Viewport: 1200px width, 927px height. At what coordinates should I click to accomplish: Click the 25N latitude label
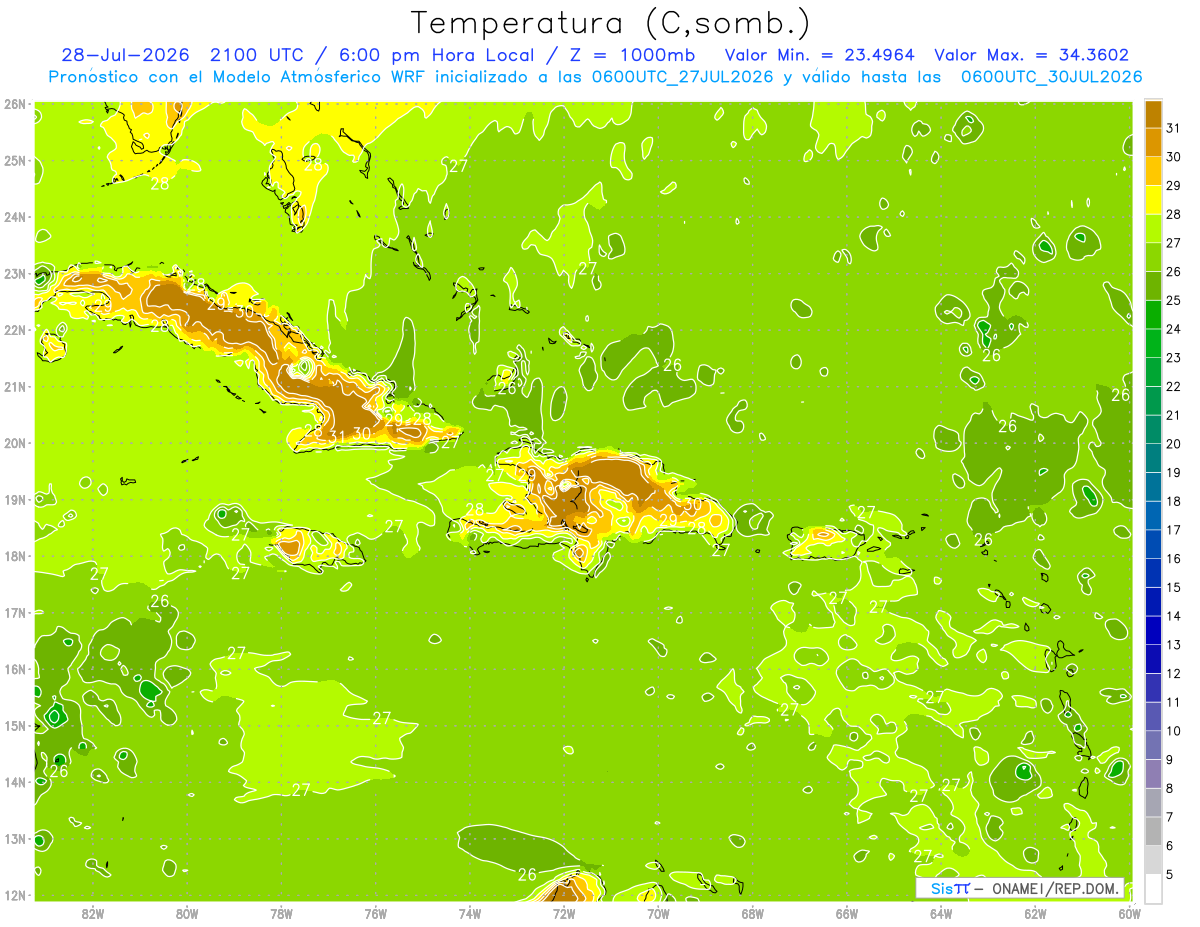coord(14,161)
